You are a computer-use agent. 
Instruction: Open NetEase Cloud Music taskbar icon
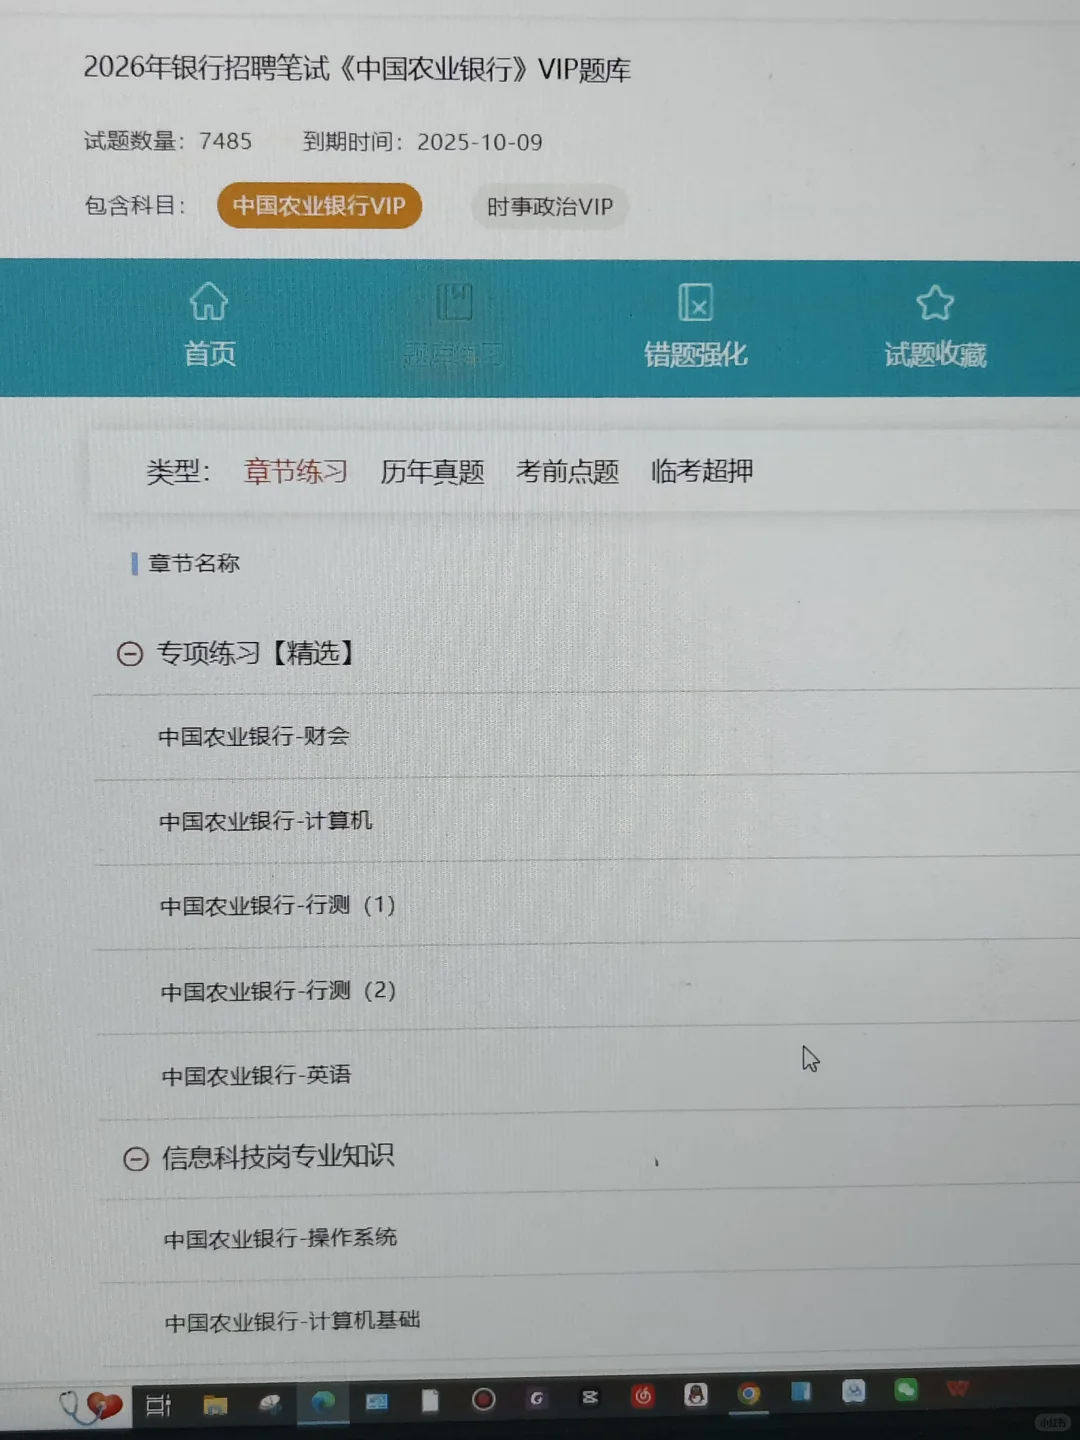pyautogui.click(x=643, y=1395)
